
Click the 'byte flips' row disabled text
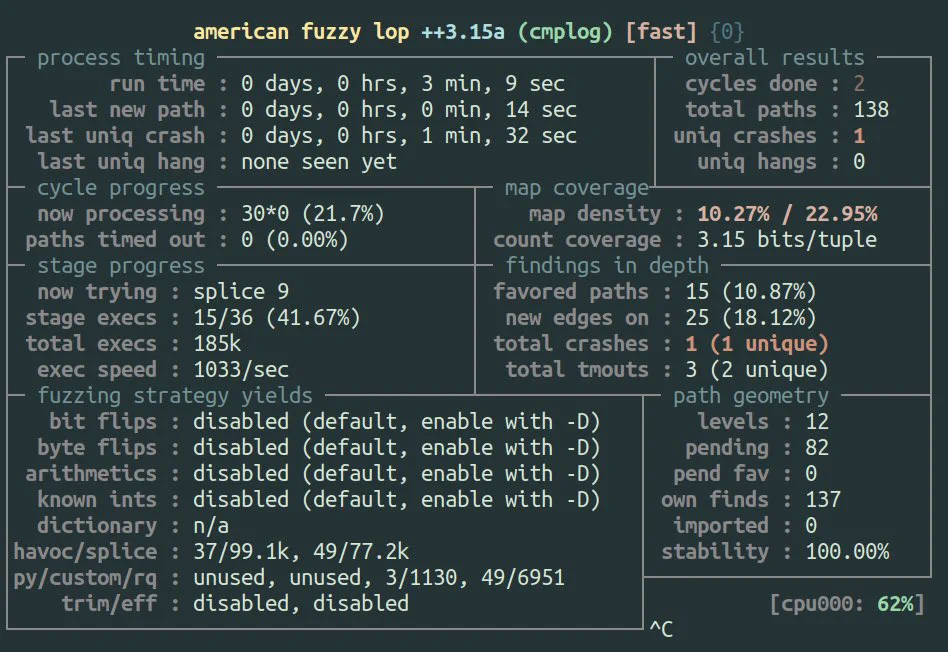(397, 448)
